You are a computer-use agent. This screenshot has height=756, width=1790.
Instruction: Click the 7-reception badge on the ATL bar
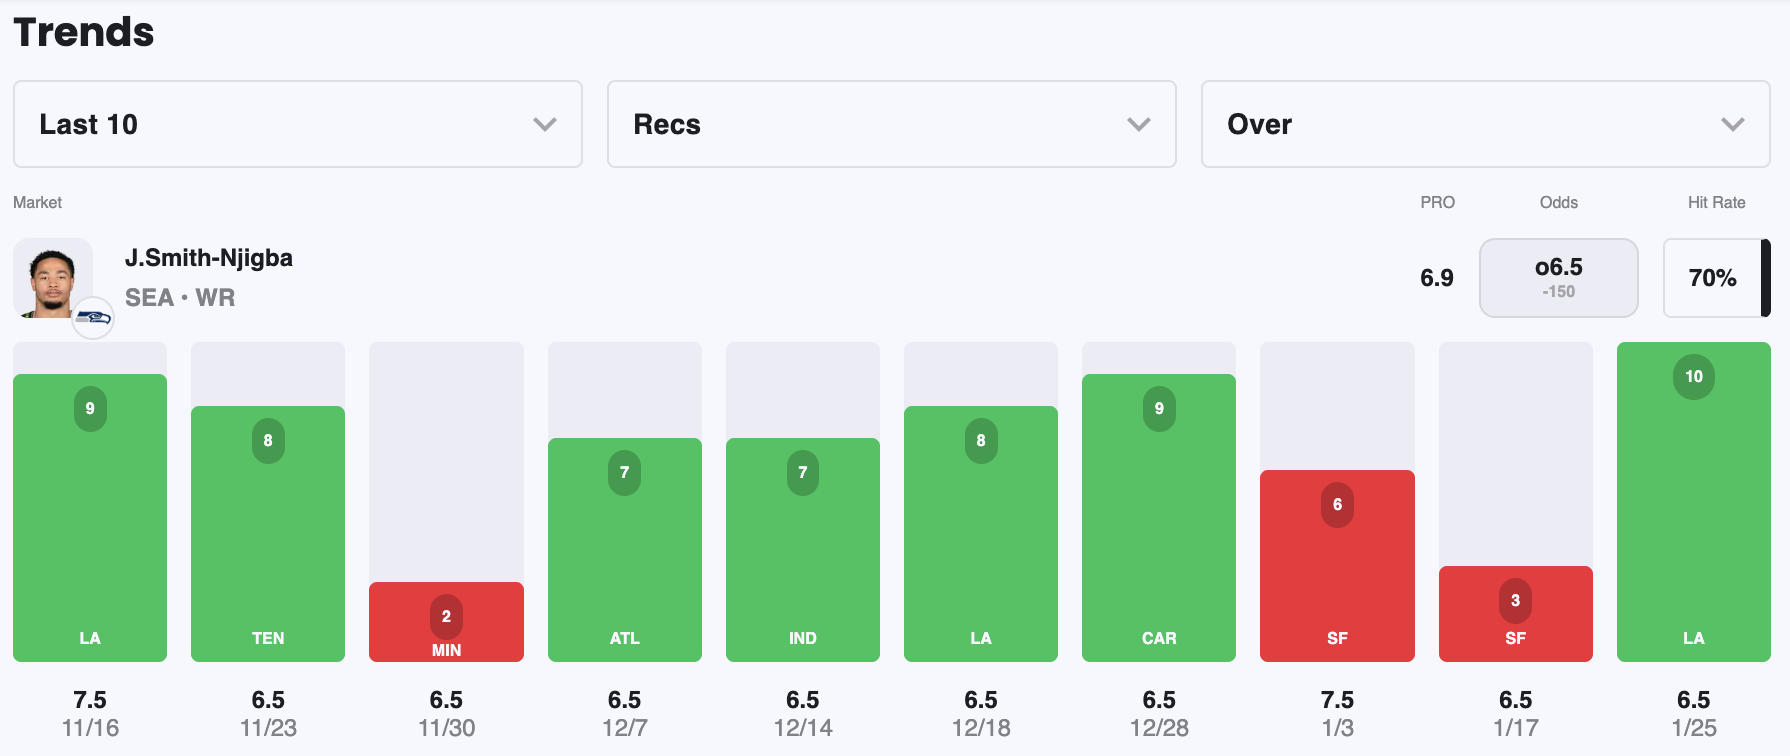[624, 473]
